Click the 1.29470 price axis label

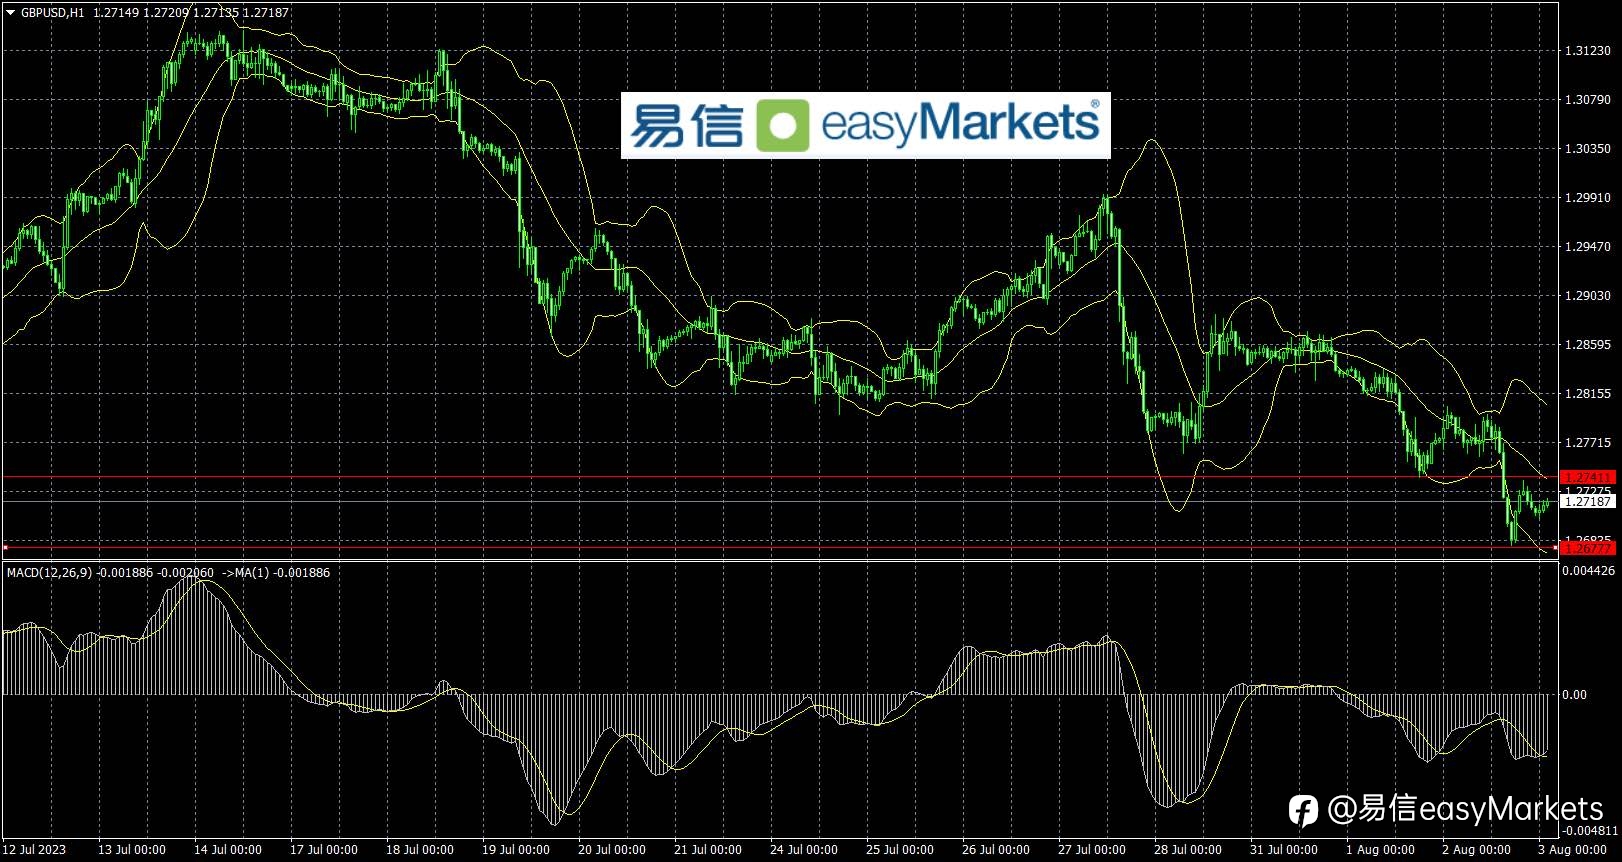pyautogui.click(x=1588, y=247)
